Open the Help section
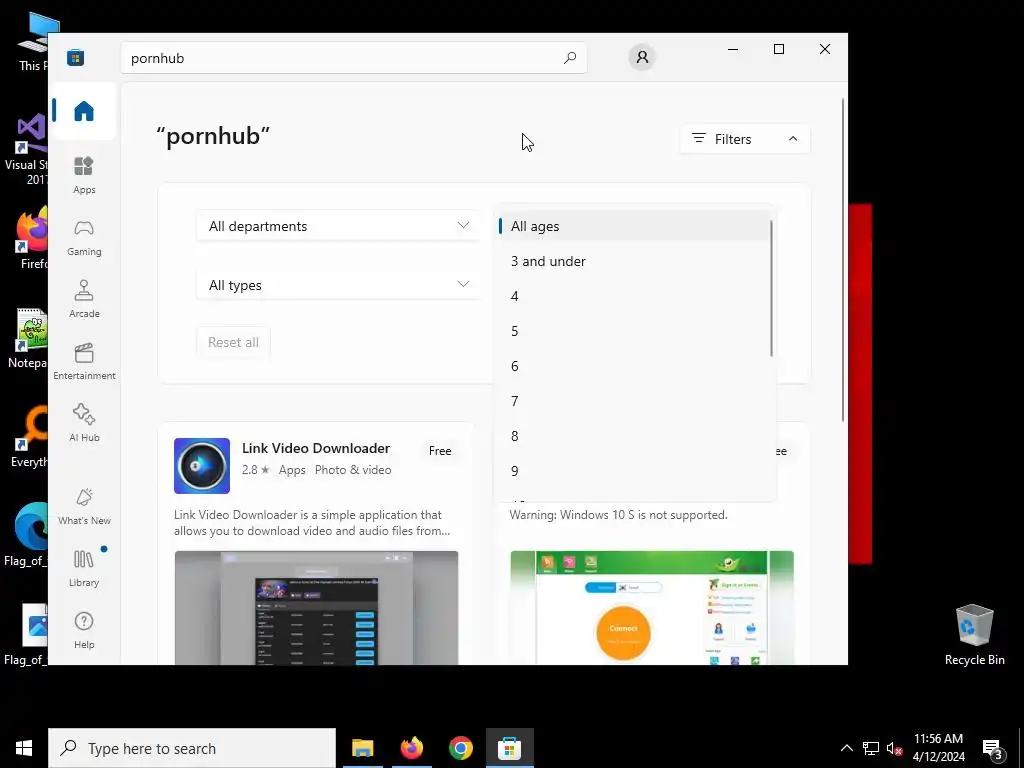The image size is (1024, 768). coord(84,630)
